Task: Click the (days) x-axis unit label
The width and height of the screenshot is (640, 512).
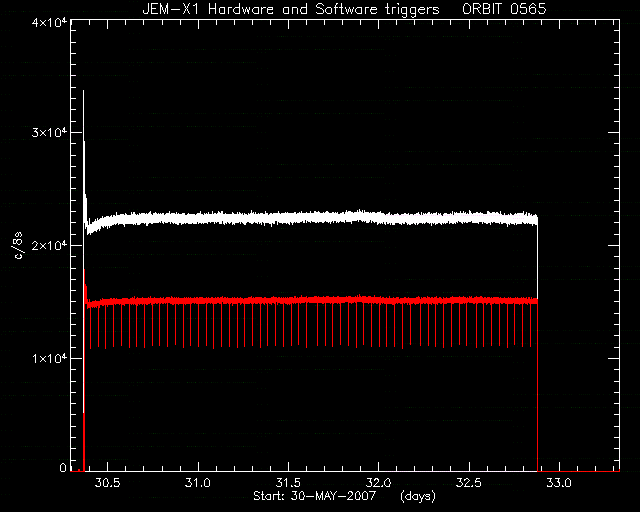Action: [x=418, y=496]
